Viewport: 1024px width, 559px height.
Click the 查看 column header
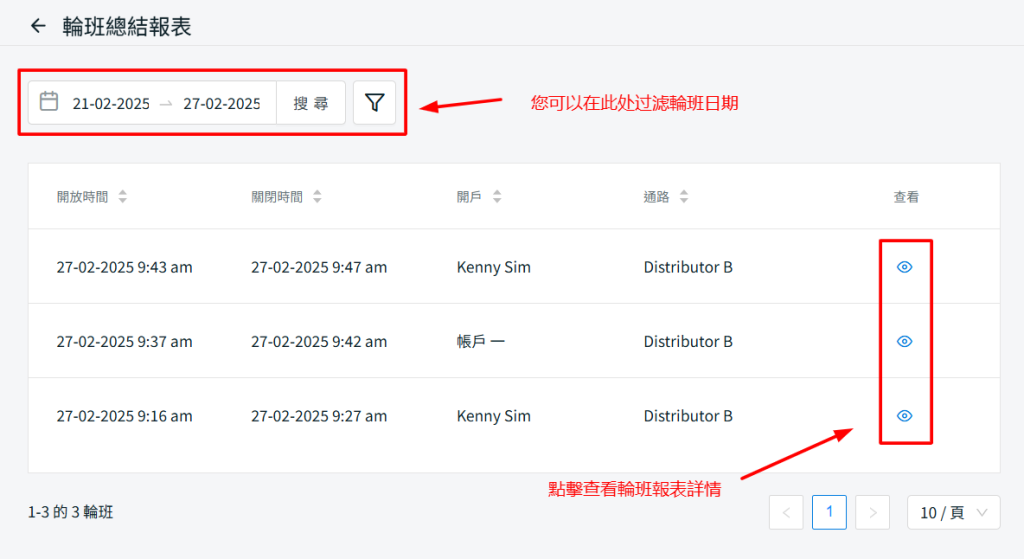tap(906, 198)
